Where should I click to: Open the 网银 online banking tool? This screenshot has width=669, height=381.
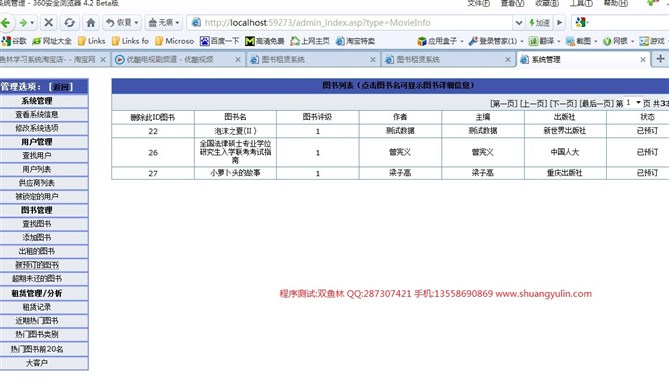[618, 41]
